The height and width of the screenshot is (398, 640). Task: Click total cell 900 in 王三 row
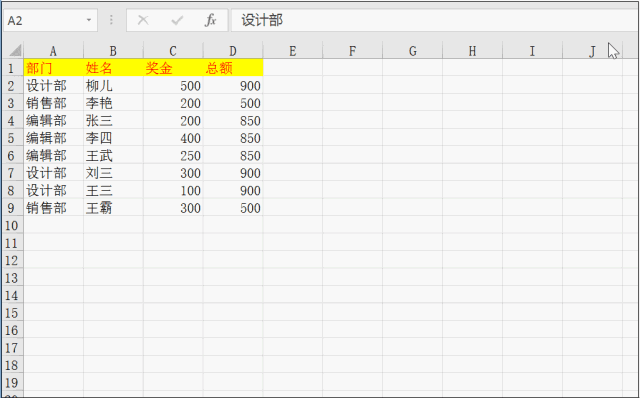[x=233, y=191]
